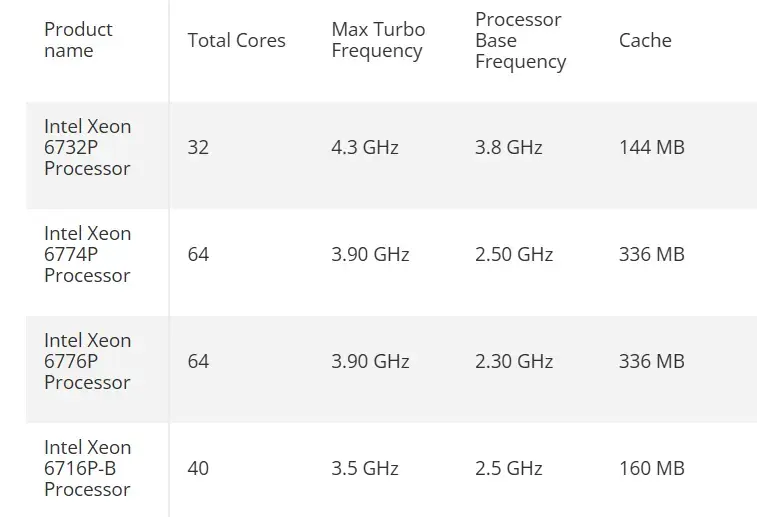Open Intel Xeon 6716P-B Processor entry
Image resolution: width=757 pixels, height=517 pixels.
(87, 468)
